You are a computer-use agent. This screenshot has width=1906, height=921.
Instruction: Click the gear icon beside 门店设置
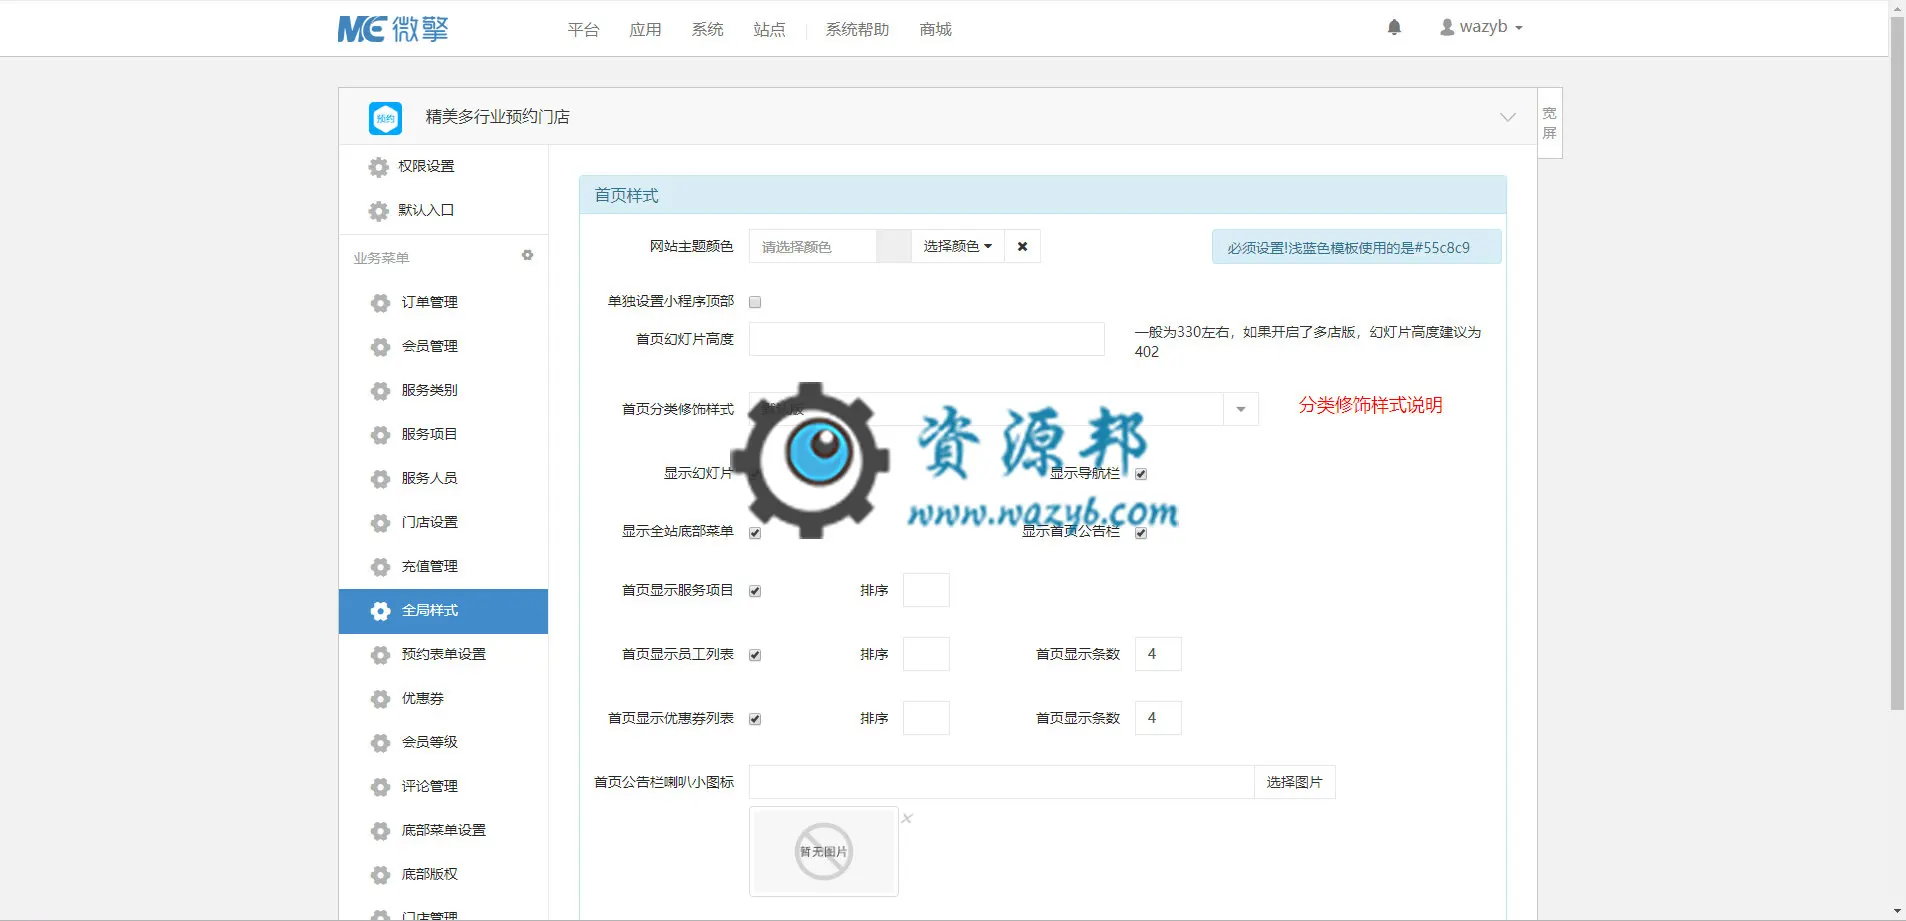tap(380, 523)
